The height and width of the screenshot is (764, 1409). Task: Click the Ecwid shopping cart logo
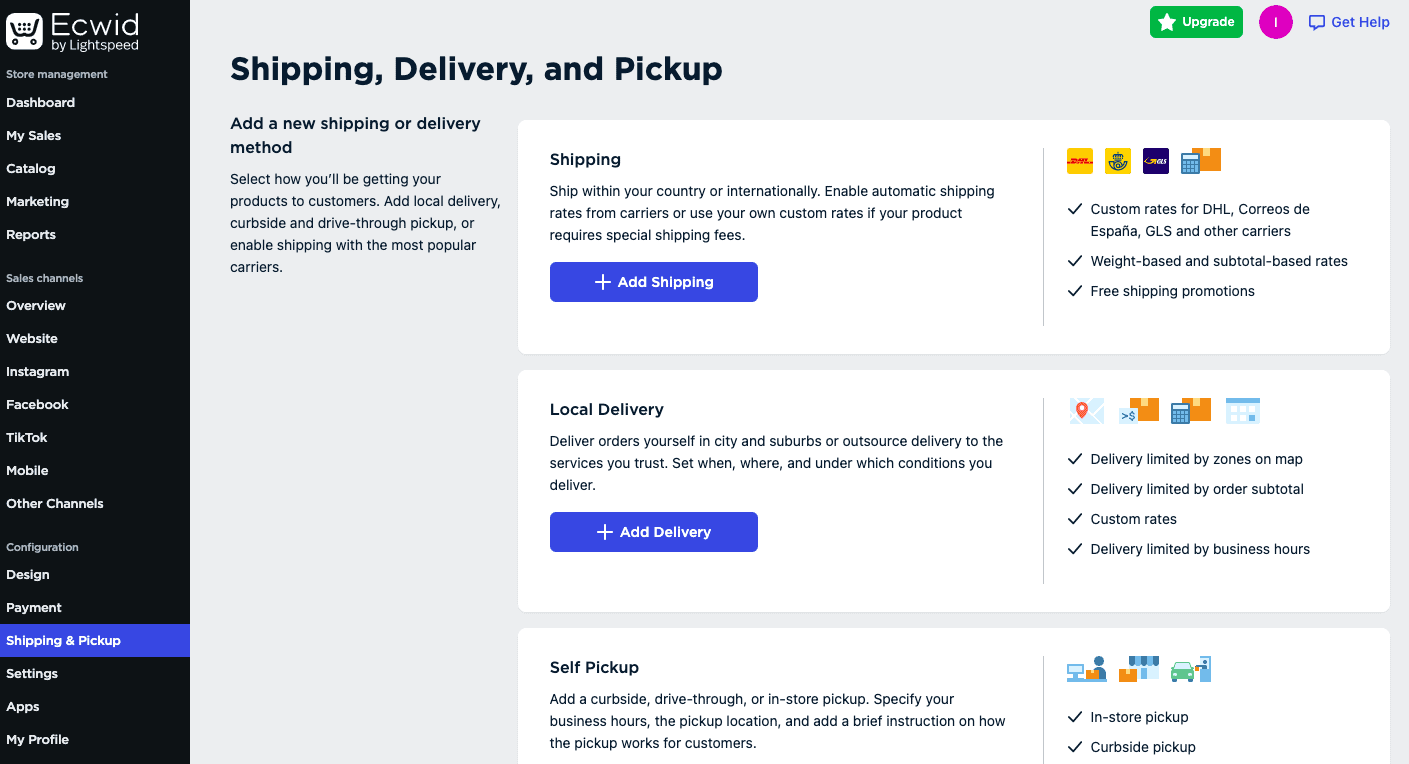(24, 31)
